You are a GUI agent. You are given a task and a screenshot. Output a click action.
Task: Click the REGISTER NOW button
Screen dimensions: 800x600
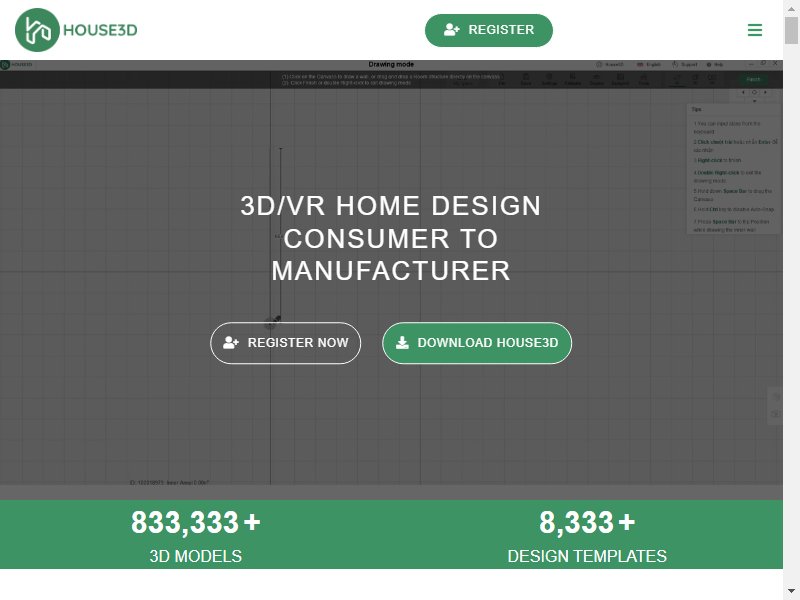click(x=285, y=343)
